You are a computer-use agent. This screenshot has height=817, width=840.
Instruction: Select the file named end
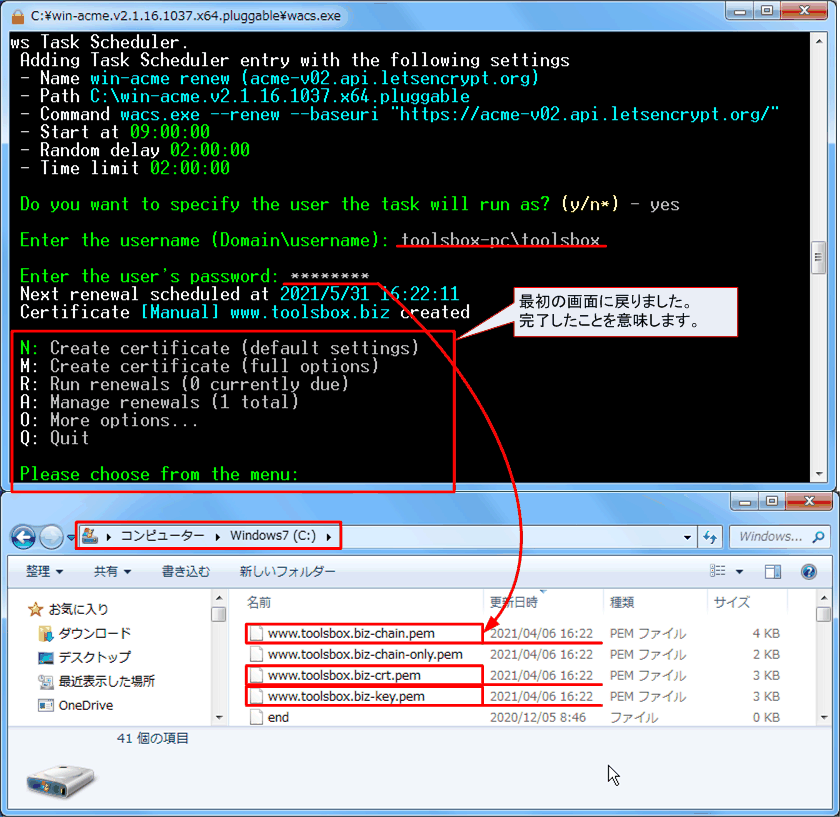click(x=278, y=717)
